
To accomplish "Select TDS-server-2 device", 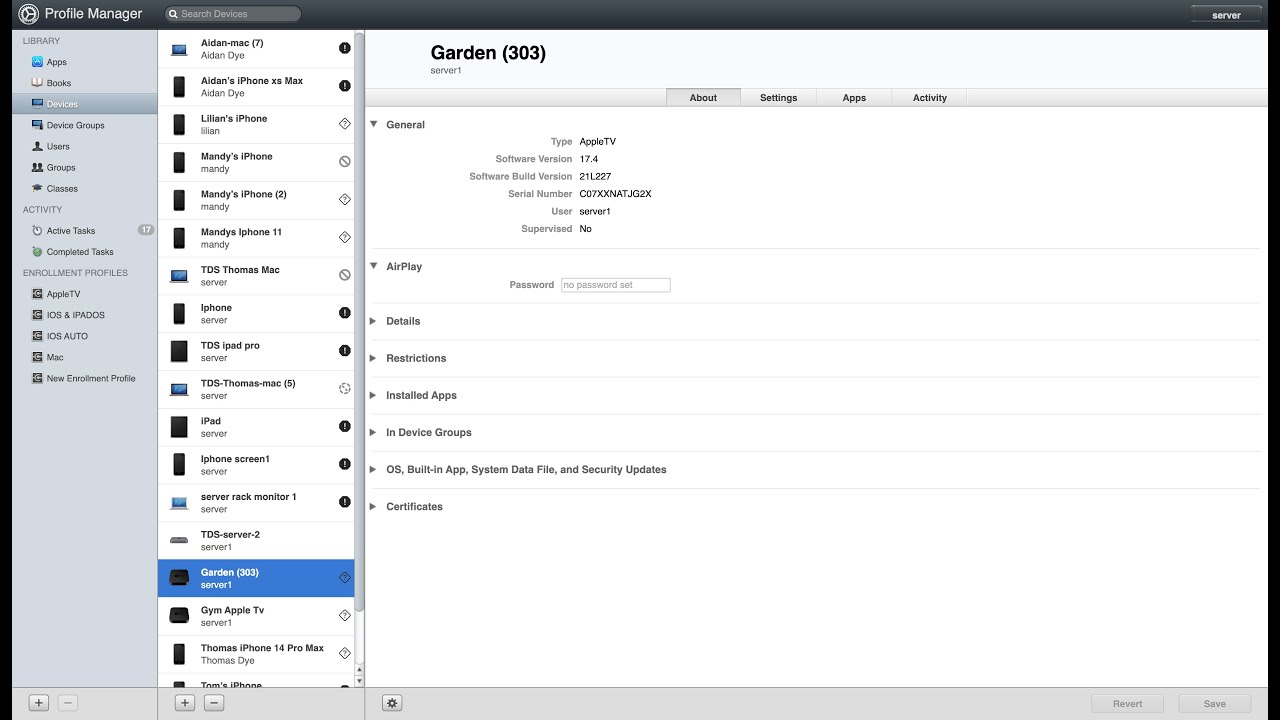I will [x=256, y=540].
